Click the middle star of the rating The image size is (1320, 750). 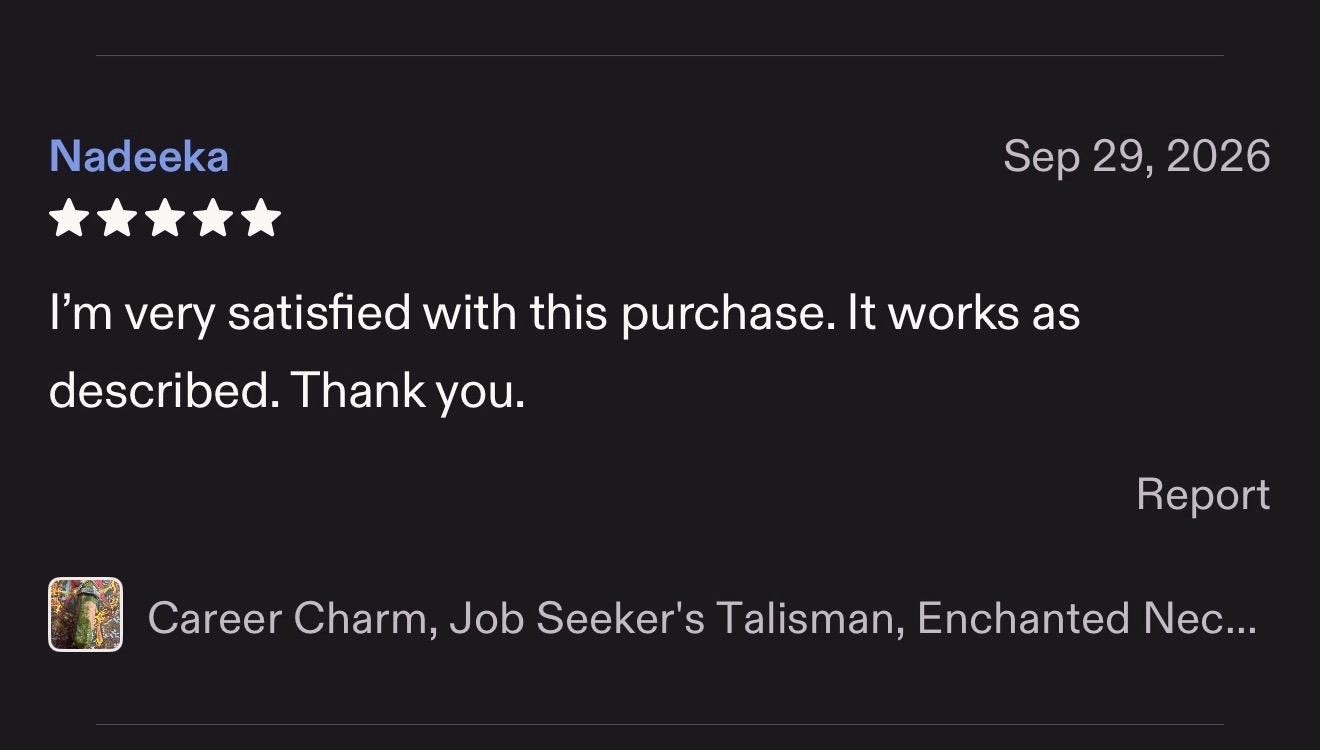[165, 218]
